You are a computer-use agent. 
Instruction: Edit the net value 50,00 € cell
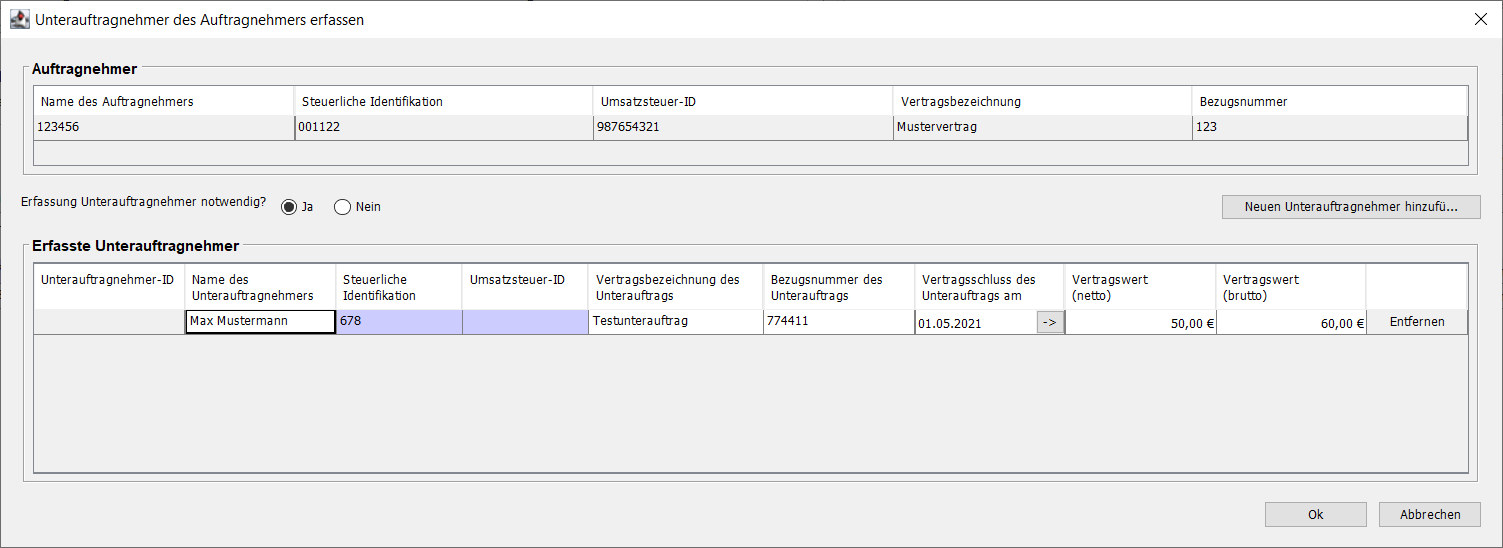click(x=1141, y=322)
